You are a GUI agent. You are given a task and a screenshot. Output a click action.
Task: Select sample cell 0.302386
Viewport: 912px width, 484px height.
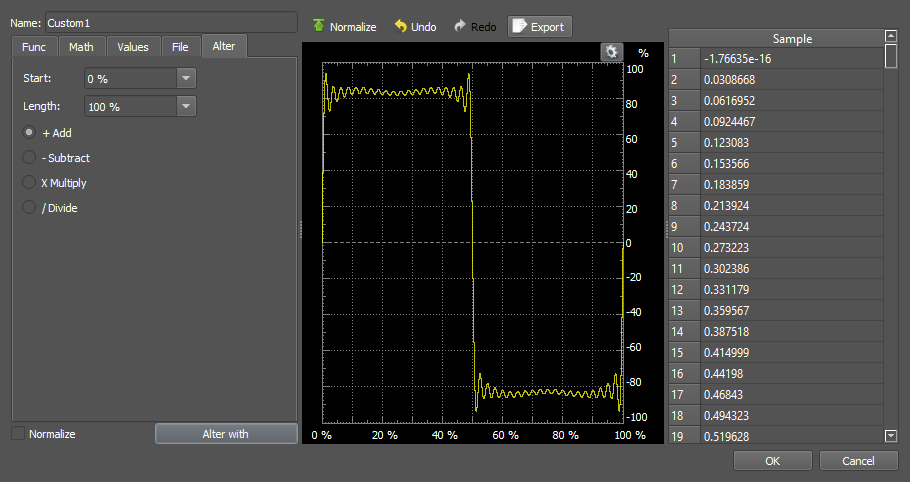click(792, 269)
